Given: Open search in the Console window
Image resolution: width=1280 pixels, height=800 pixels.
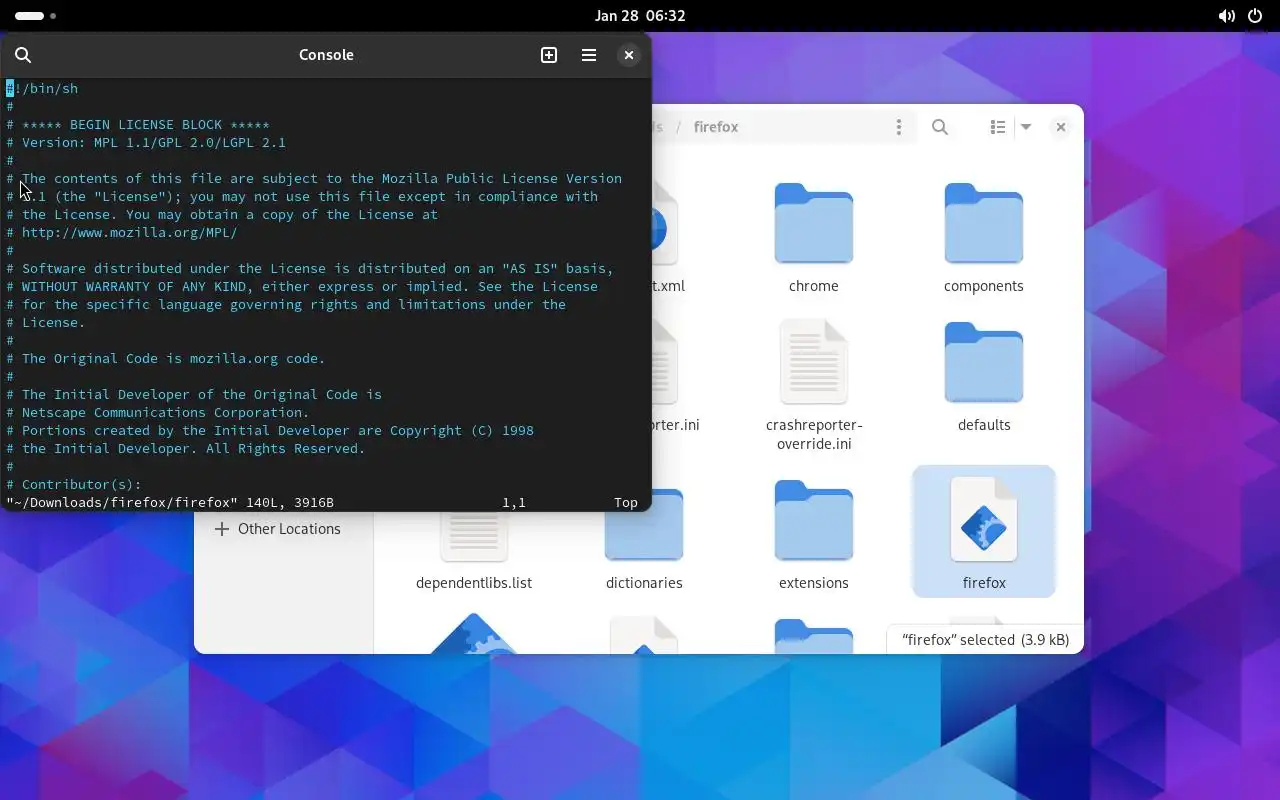Looking at the screenshot, I should (x=23, y=55).
